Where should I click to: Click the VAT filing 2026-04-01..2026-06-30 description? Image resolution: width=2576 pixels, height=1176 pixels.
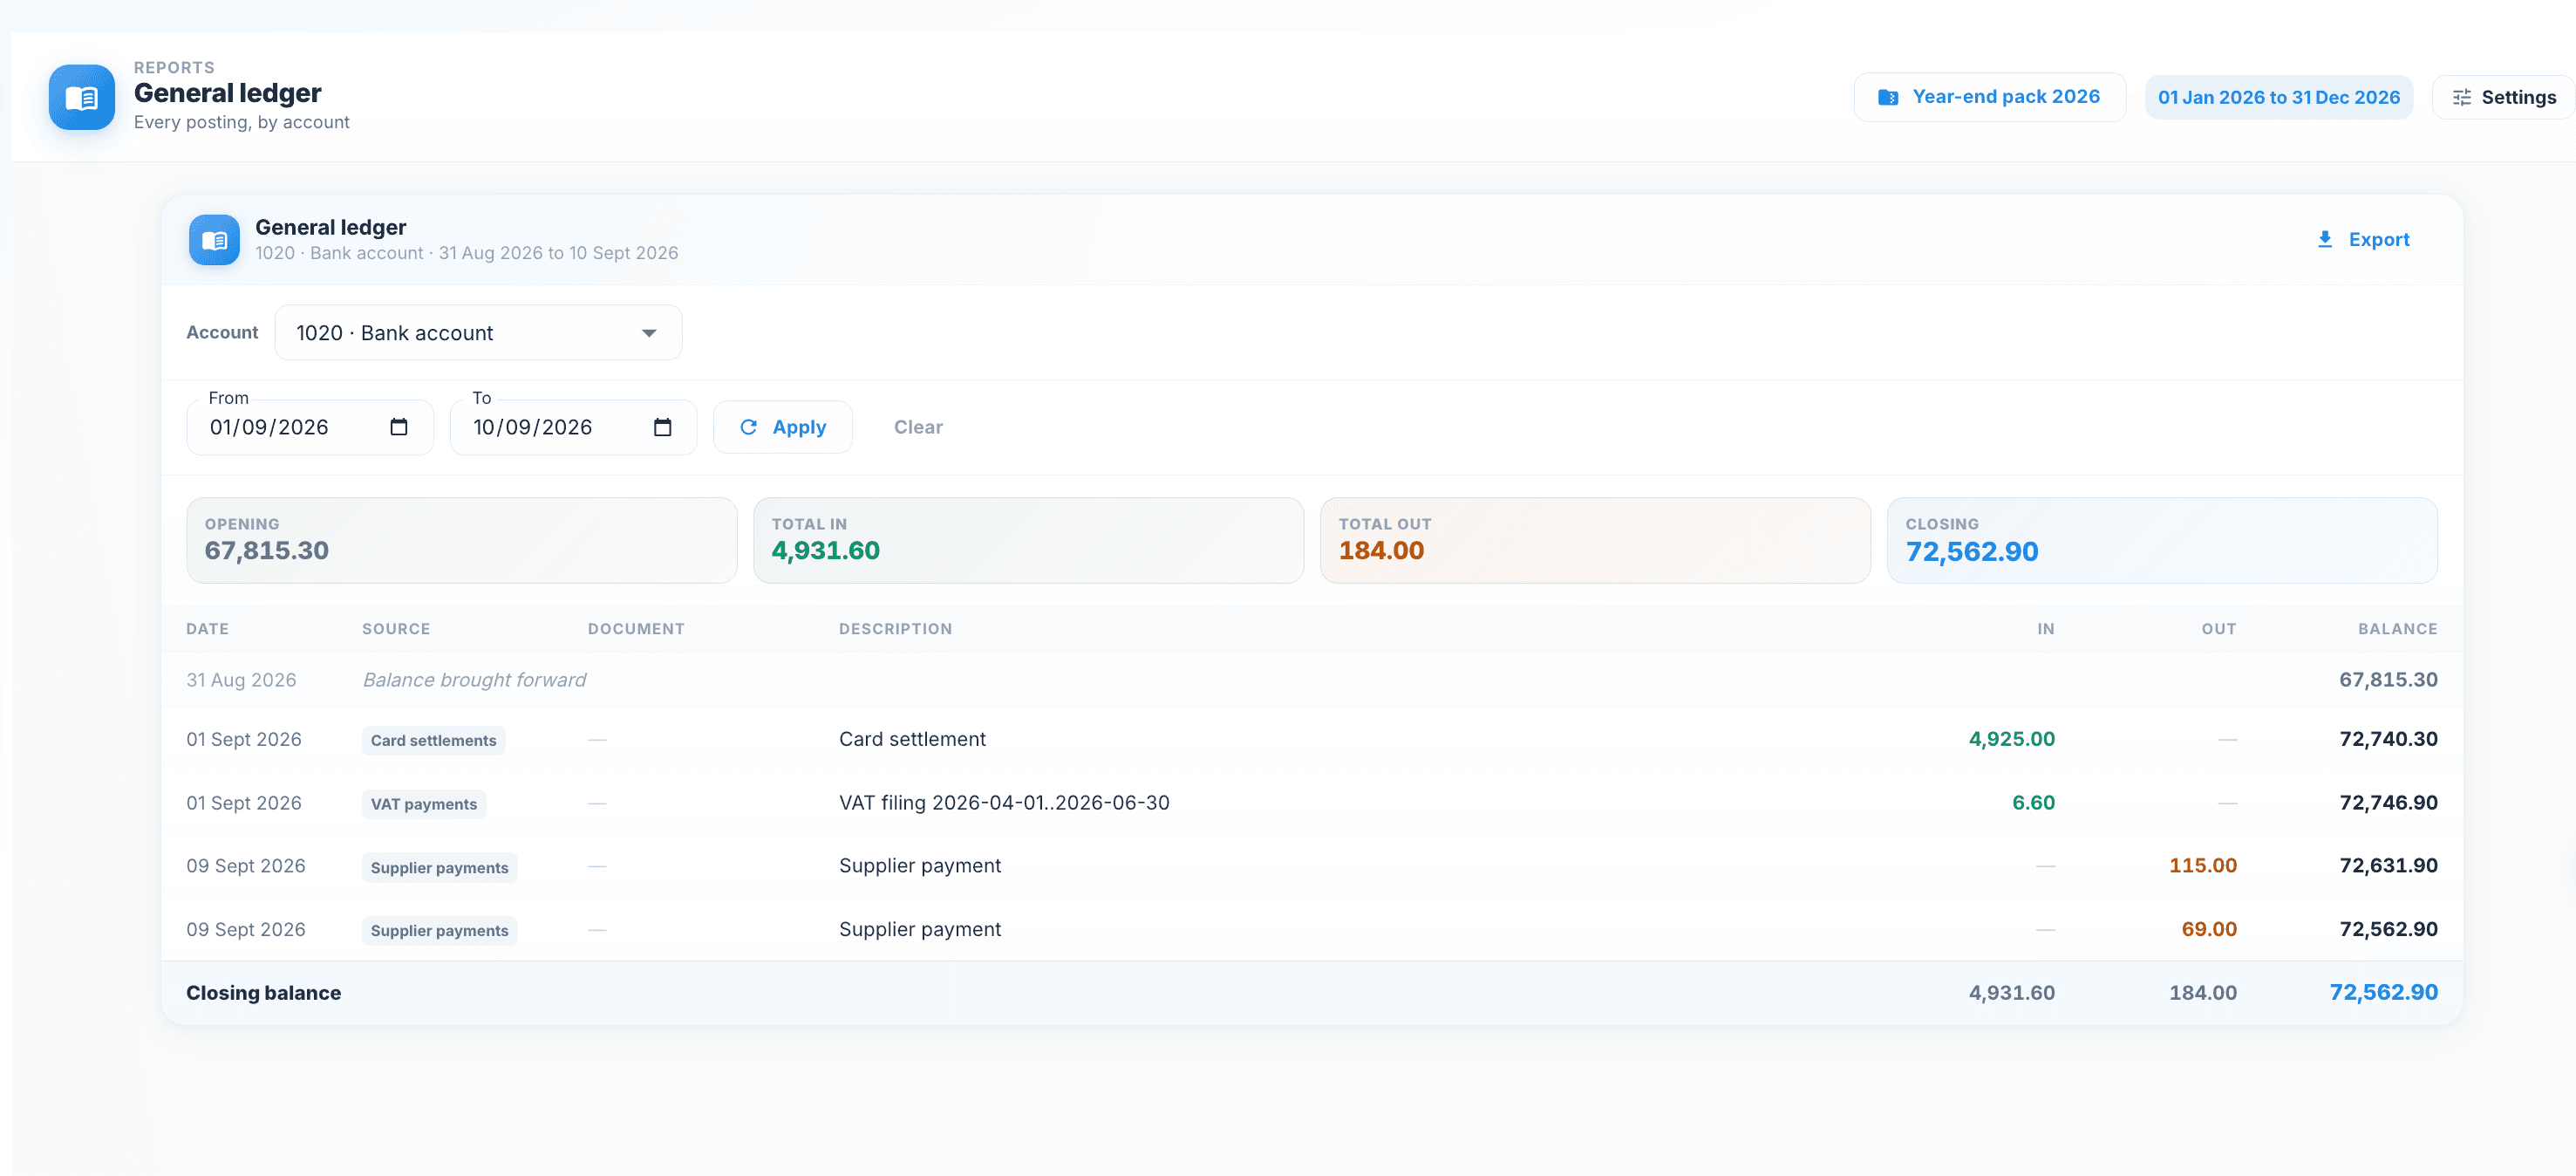click(1003, 803)
